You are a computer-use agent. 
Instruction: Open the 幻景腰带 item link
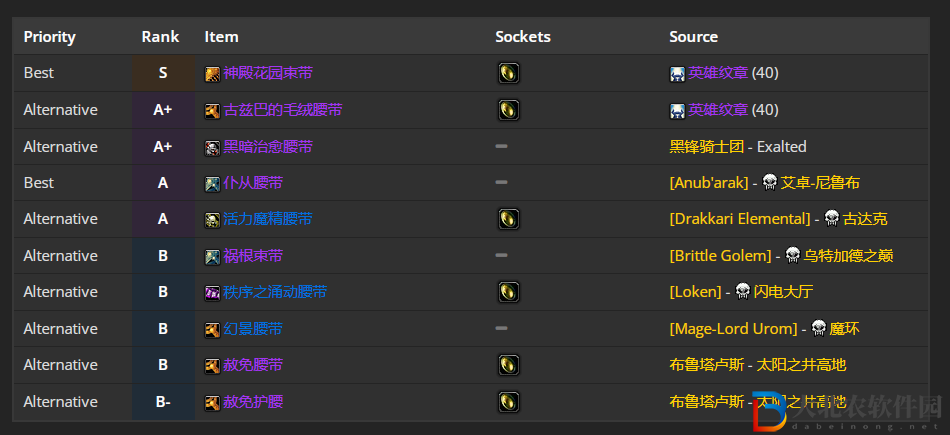(x=253, y=329)
